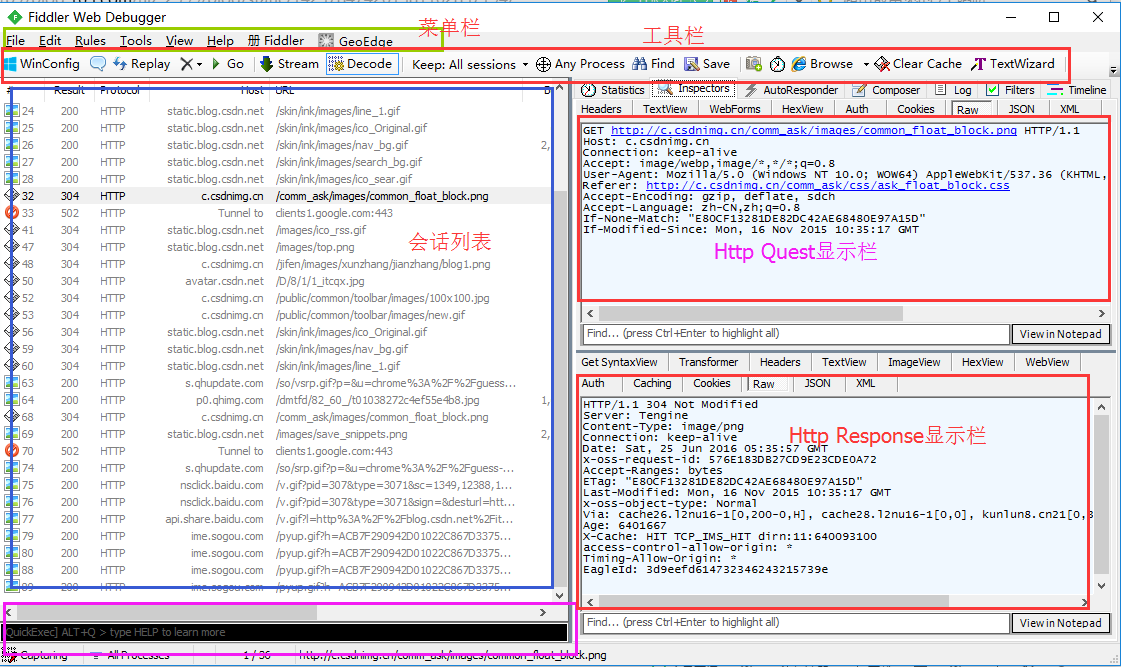Select session 64 p0.qhimg.com row
This screenshot has height=667, width=1121.
click(x=277, y=400)
